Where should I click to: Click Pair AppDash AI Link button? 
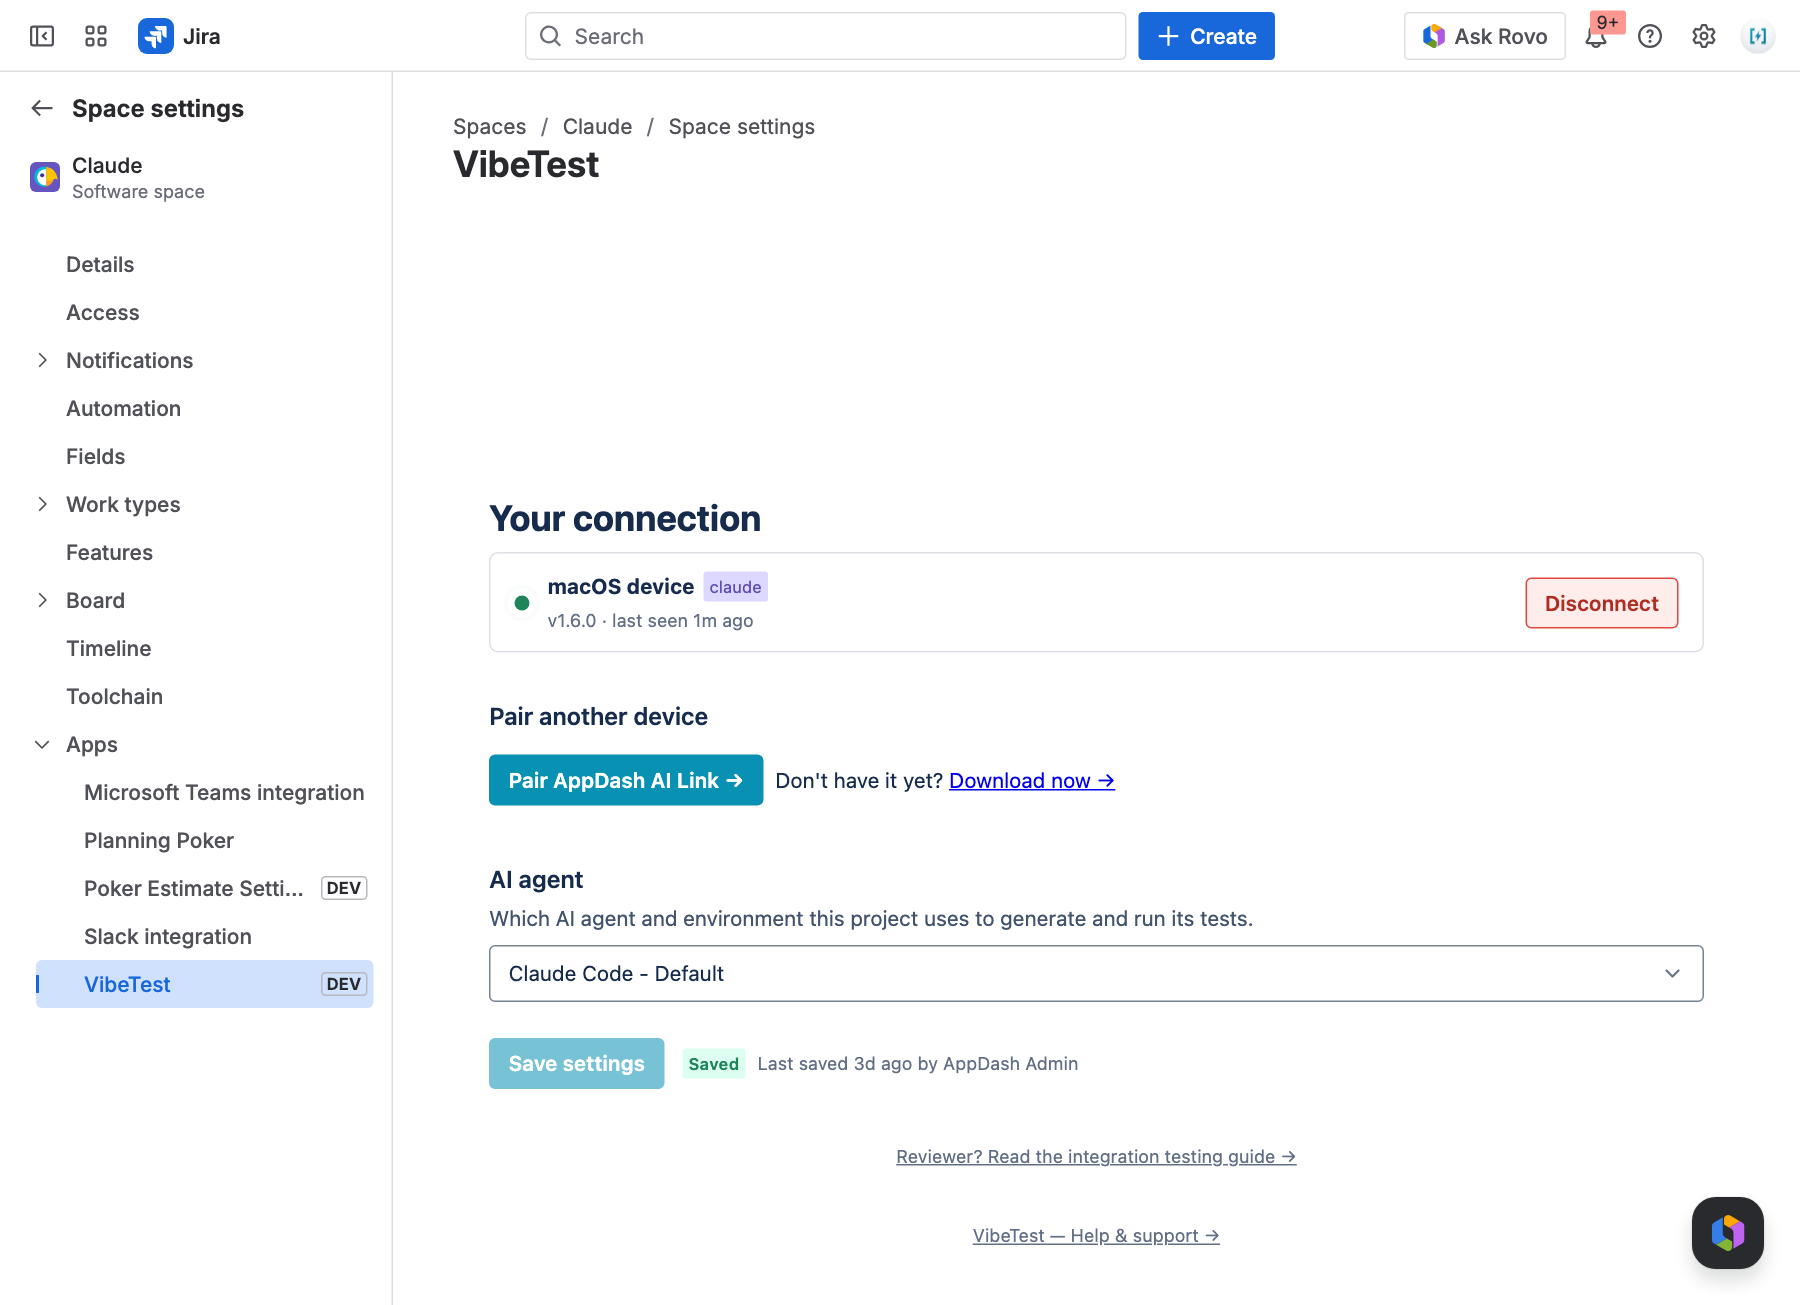[626, 780]
